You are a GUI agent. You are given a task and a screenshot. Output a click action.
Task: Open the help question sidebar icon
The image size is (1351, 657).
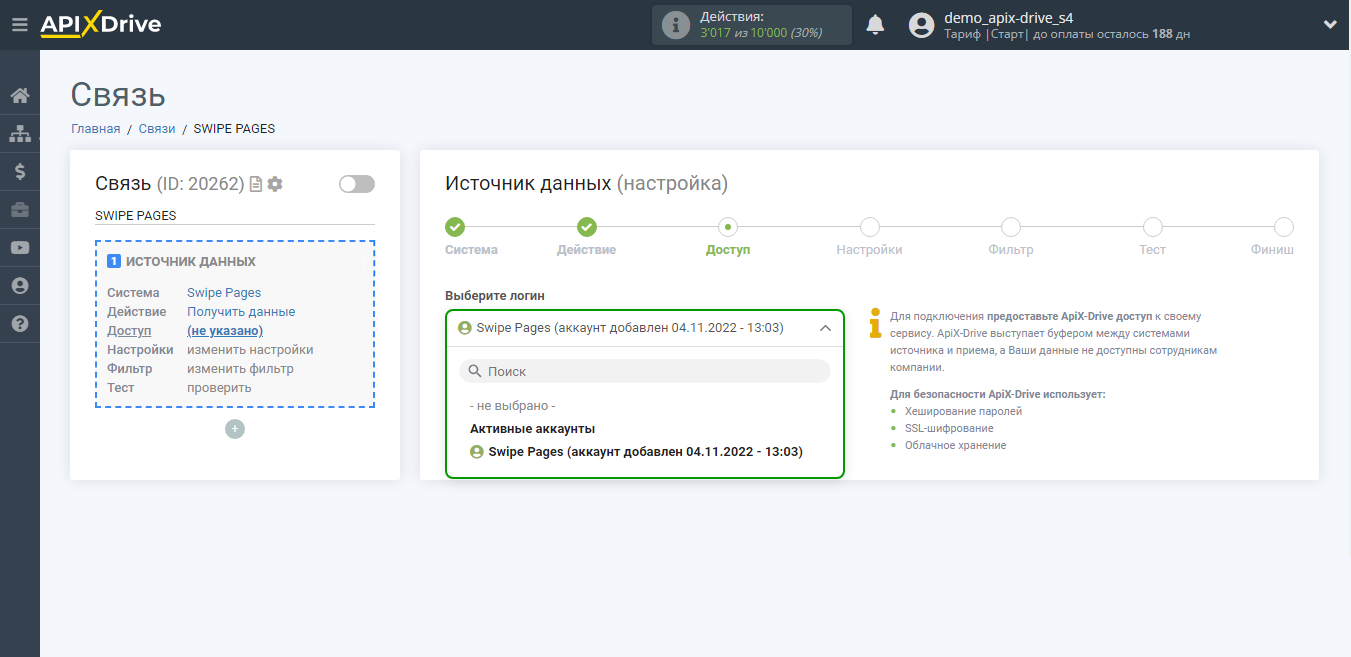20,324
